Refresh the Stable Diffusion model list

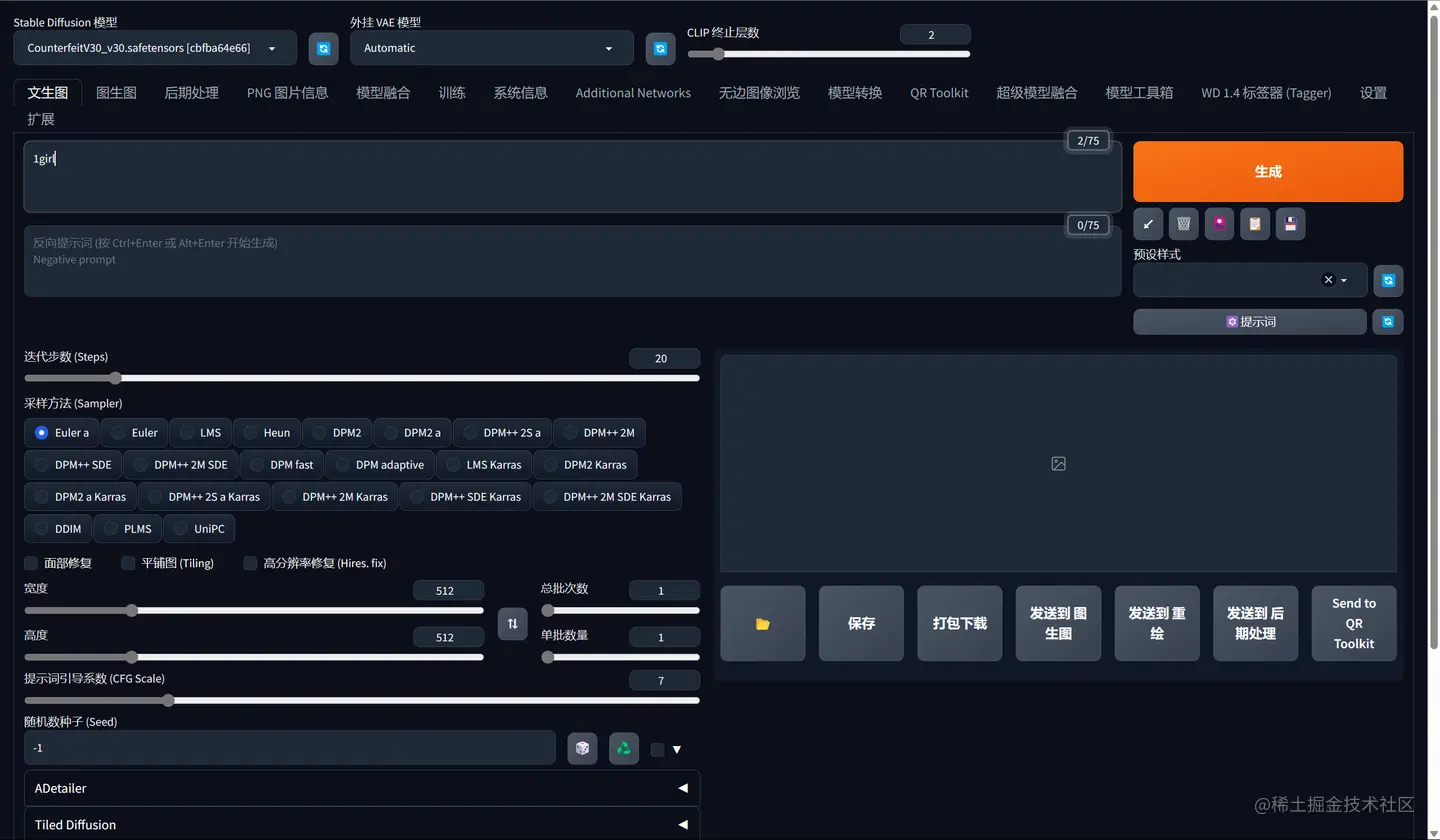click(x=323, y=48)
